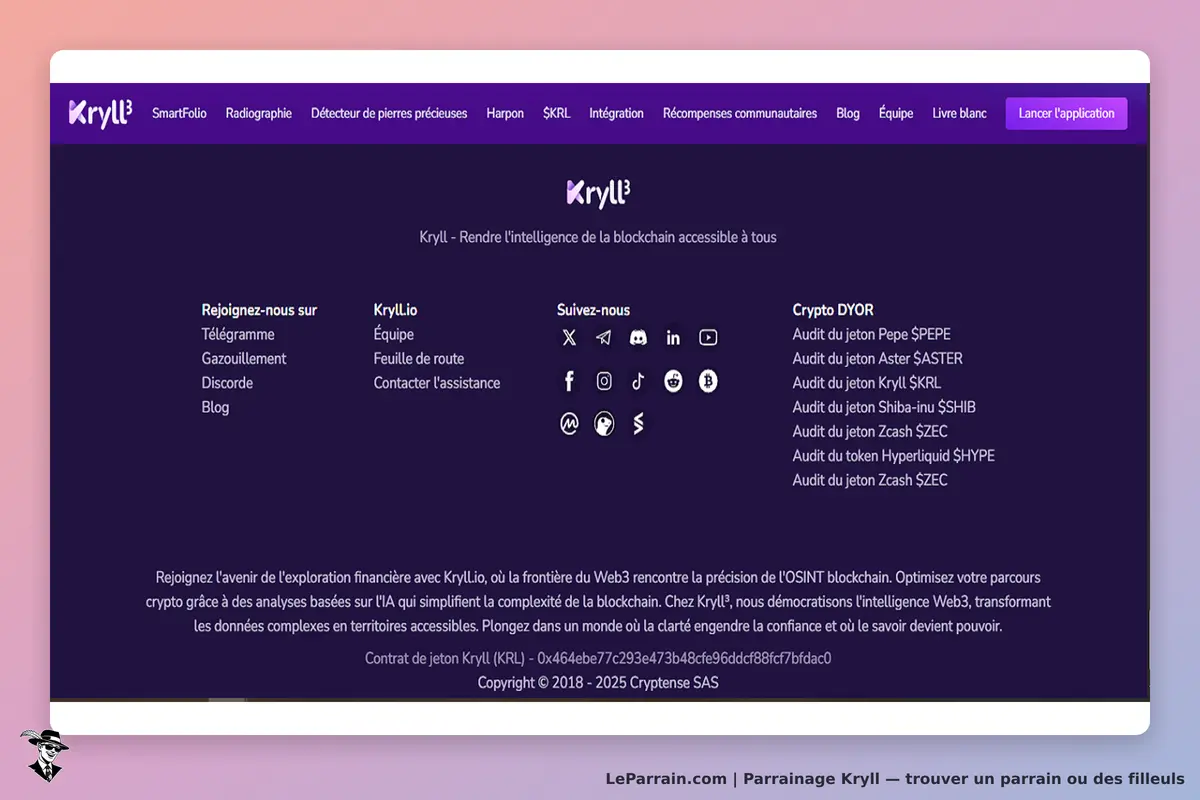
Task: Open Audit du jeton Pepe $PEPE
Action: point(872,334)
